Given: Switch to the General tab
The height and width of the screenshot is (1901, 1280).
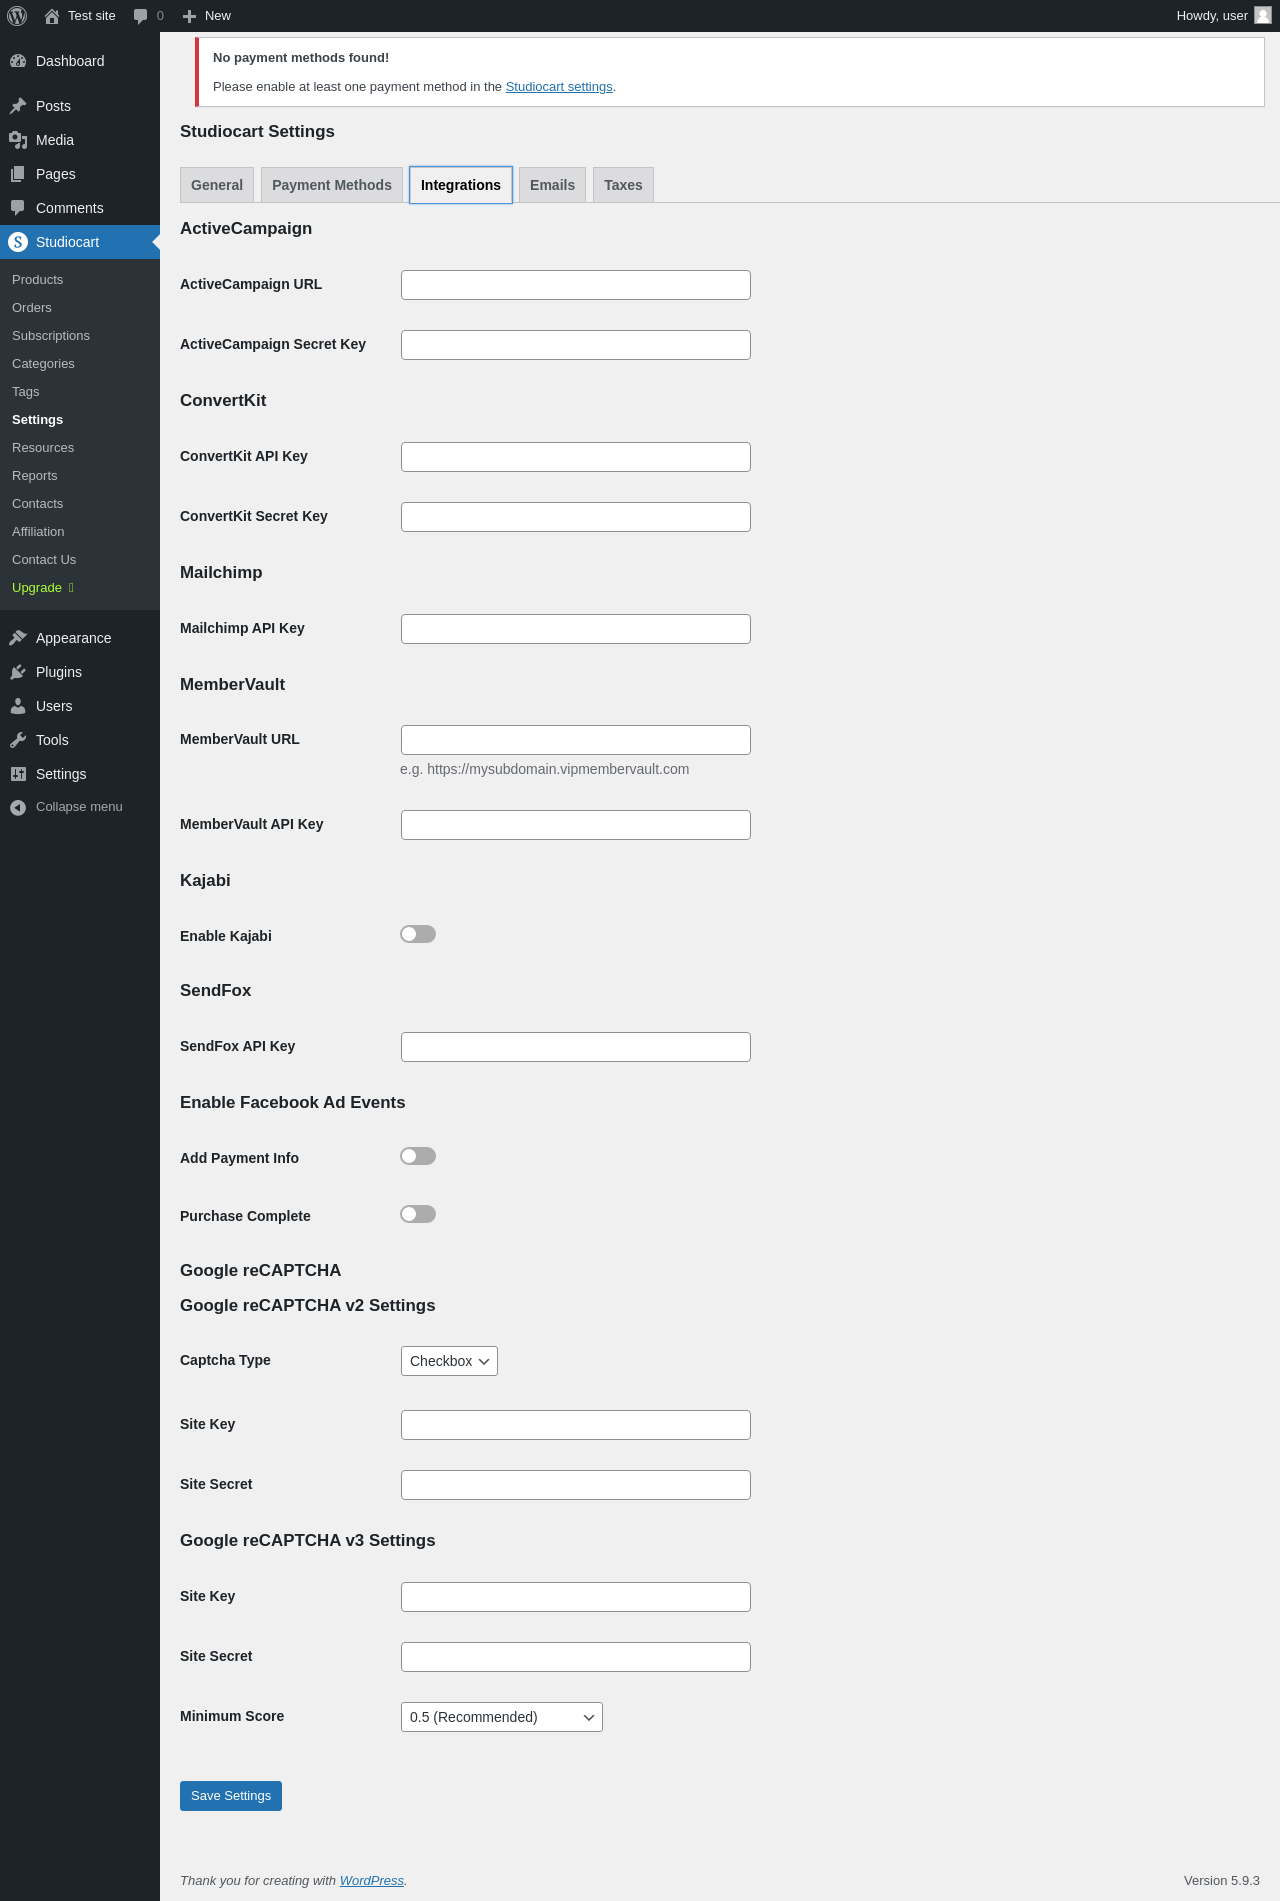Looking at the screenshot, I should pos(217,185).
